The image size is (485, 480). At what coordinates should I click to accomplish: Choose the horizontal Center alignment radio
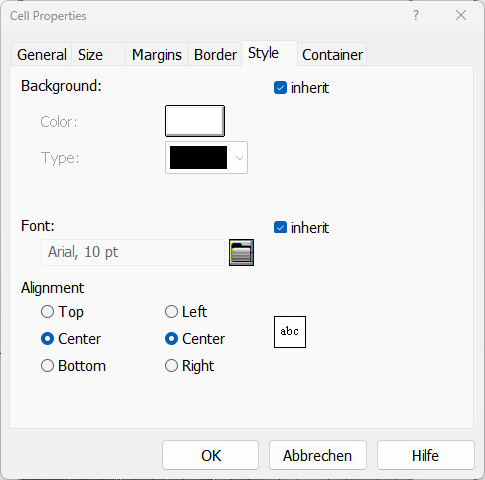coord(171,339)
